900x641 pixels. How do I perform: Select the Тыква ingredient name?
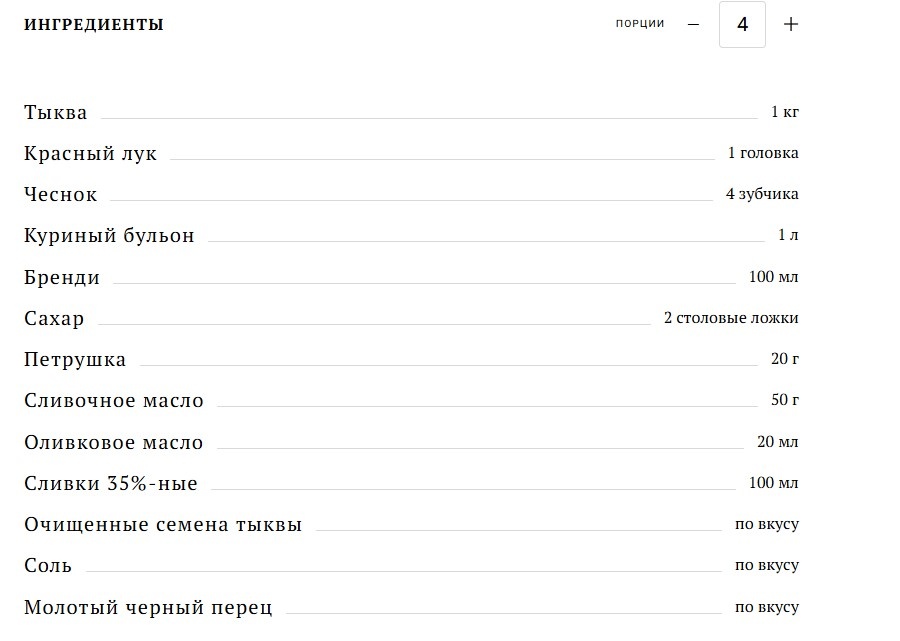[56, 112]
